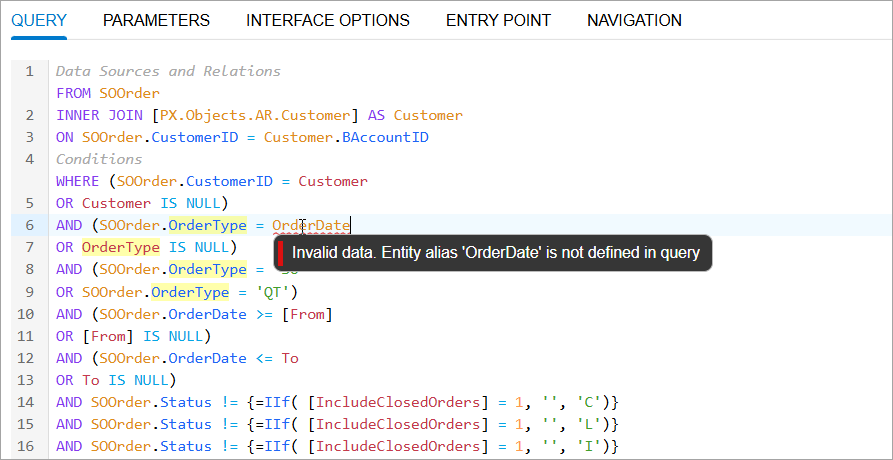Click line number 14 in the gutter

(x=29, y=401)
